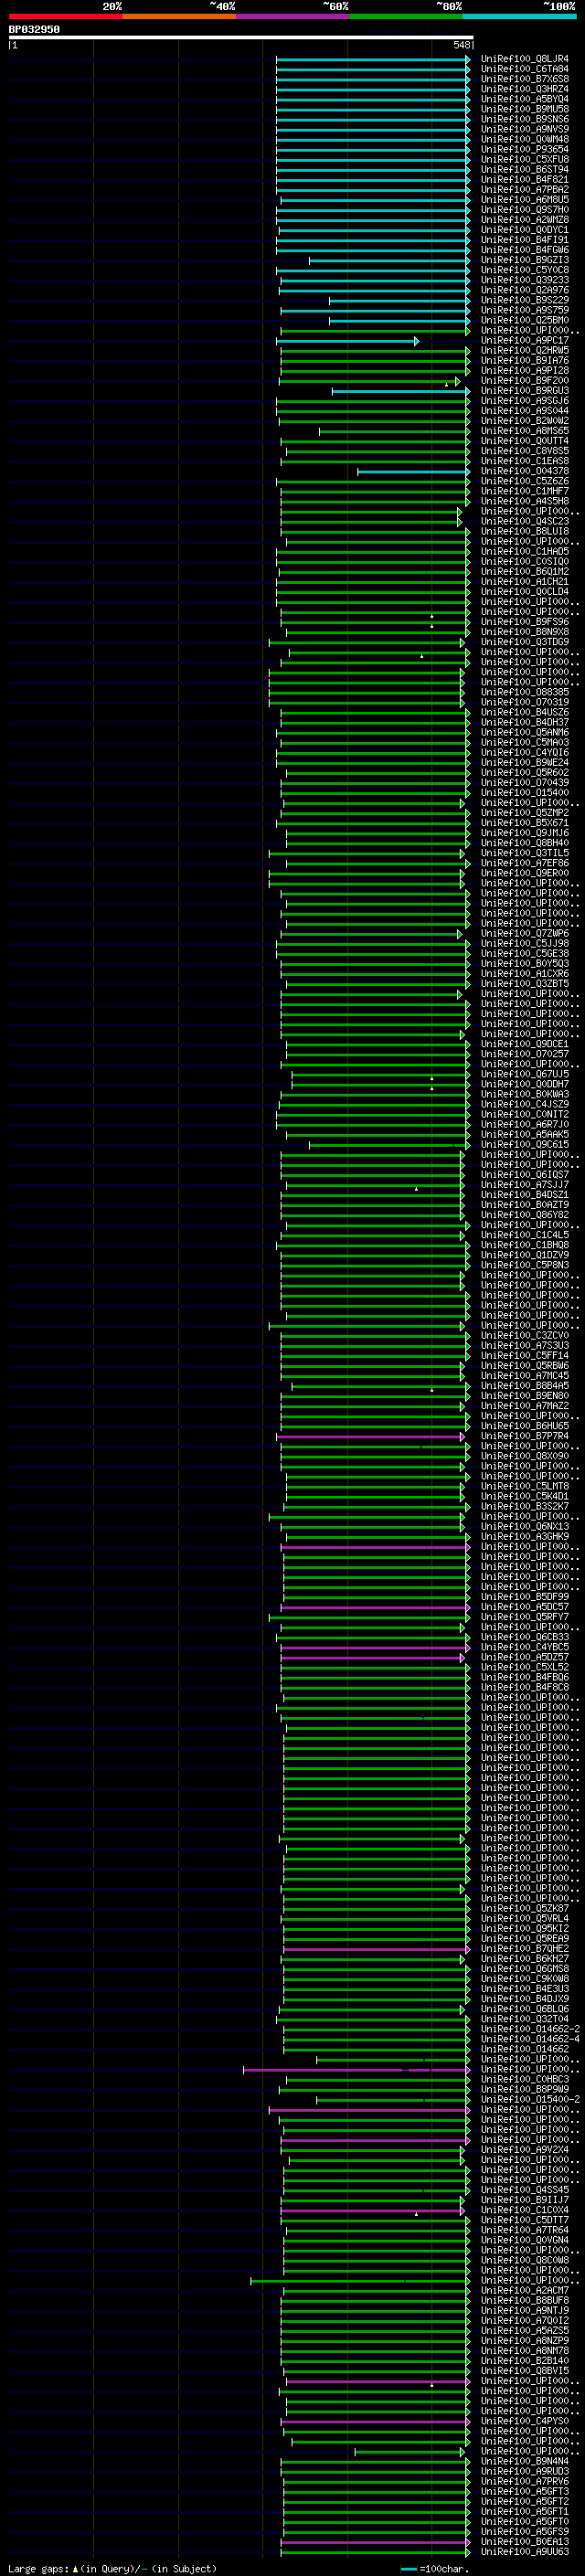Select hit UniRef100_C6TA04
585x2576 pixels.
524,69
